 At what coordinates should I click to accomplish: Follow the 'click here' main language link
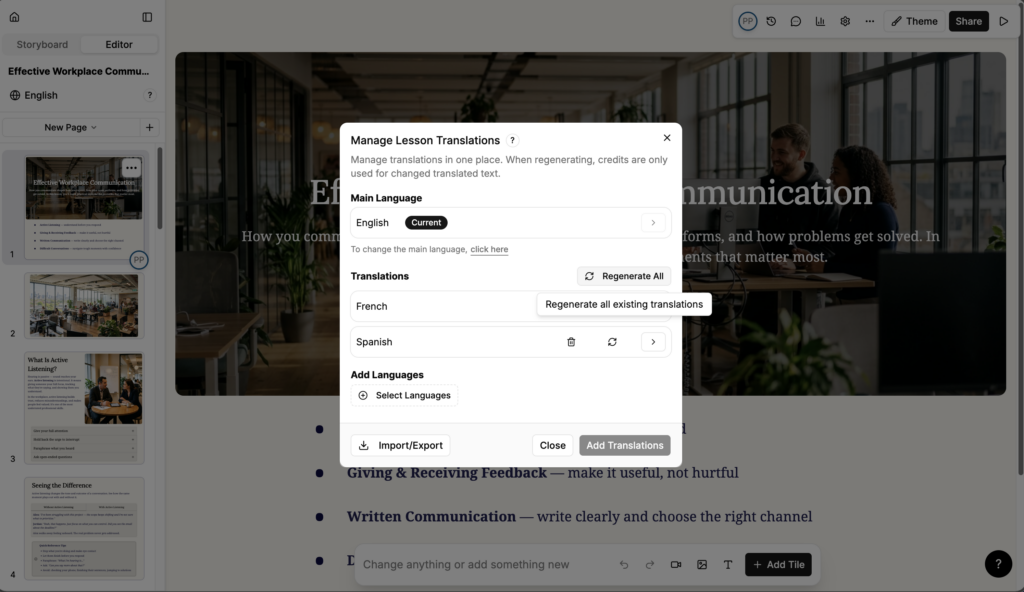pos(489,249)
